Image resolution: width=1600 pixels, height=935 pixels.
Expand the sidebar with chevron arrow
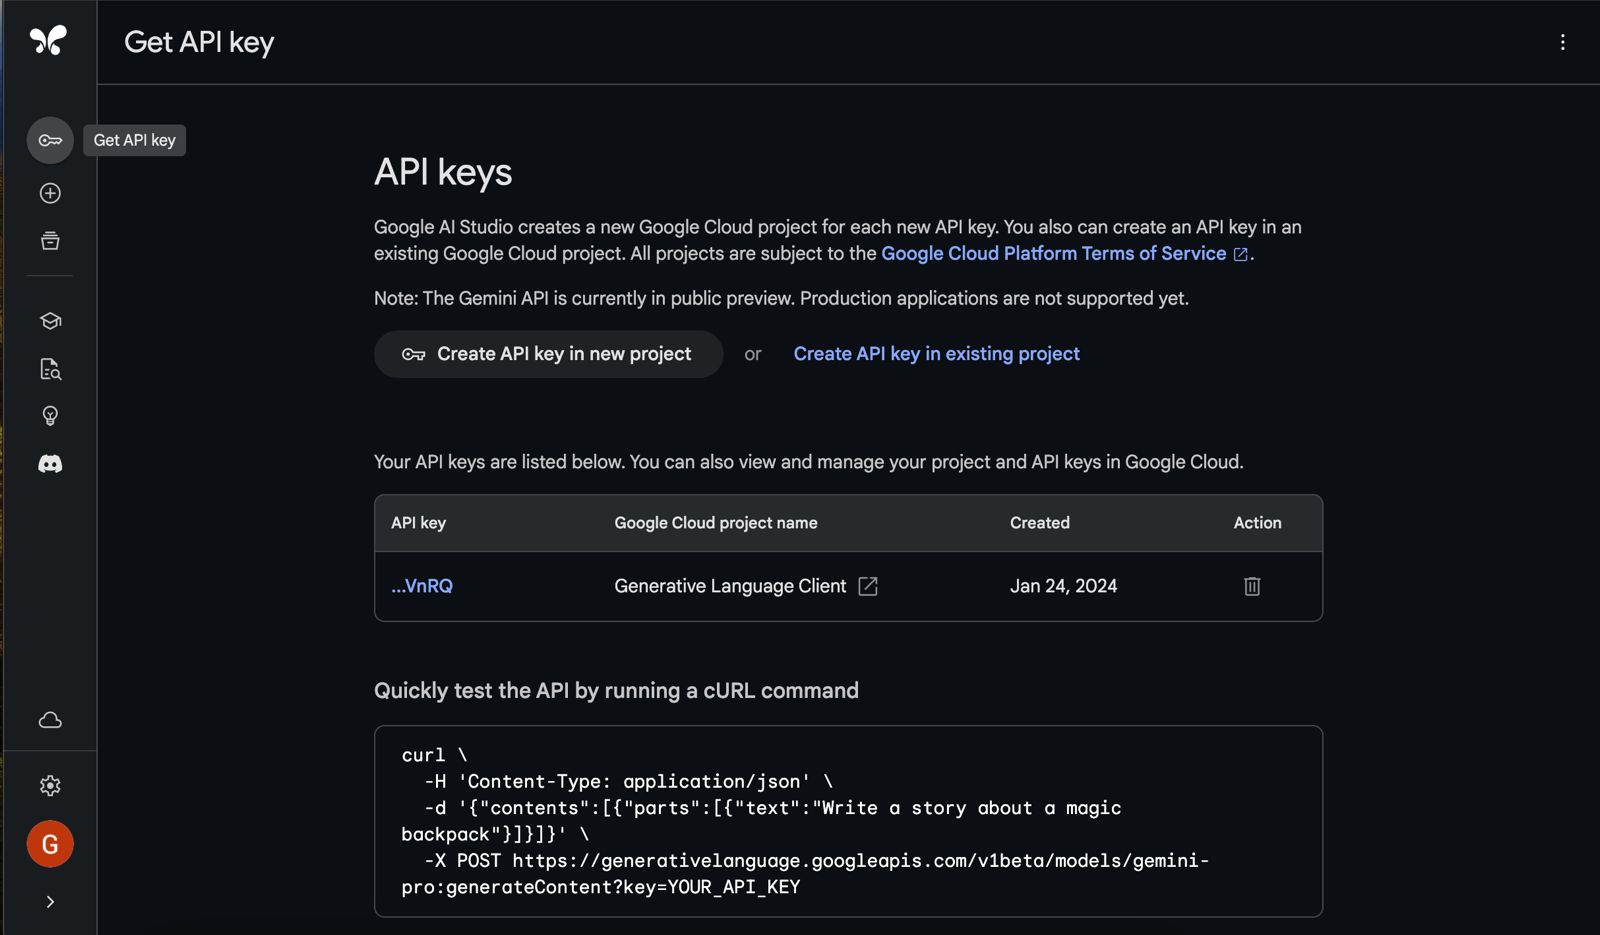(50, 902)
